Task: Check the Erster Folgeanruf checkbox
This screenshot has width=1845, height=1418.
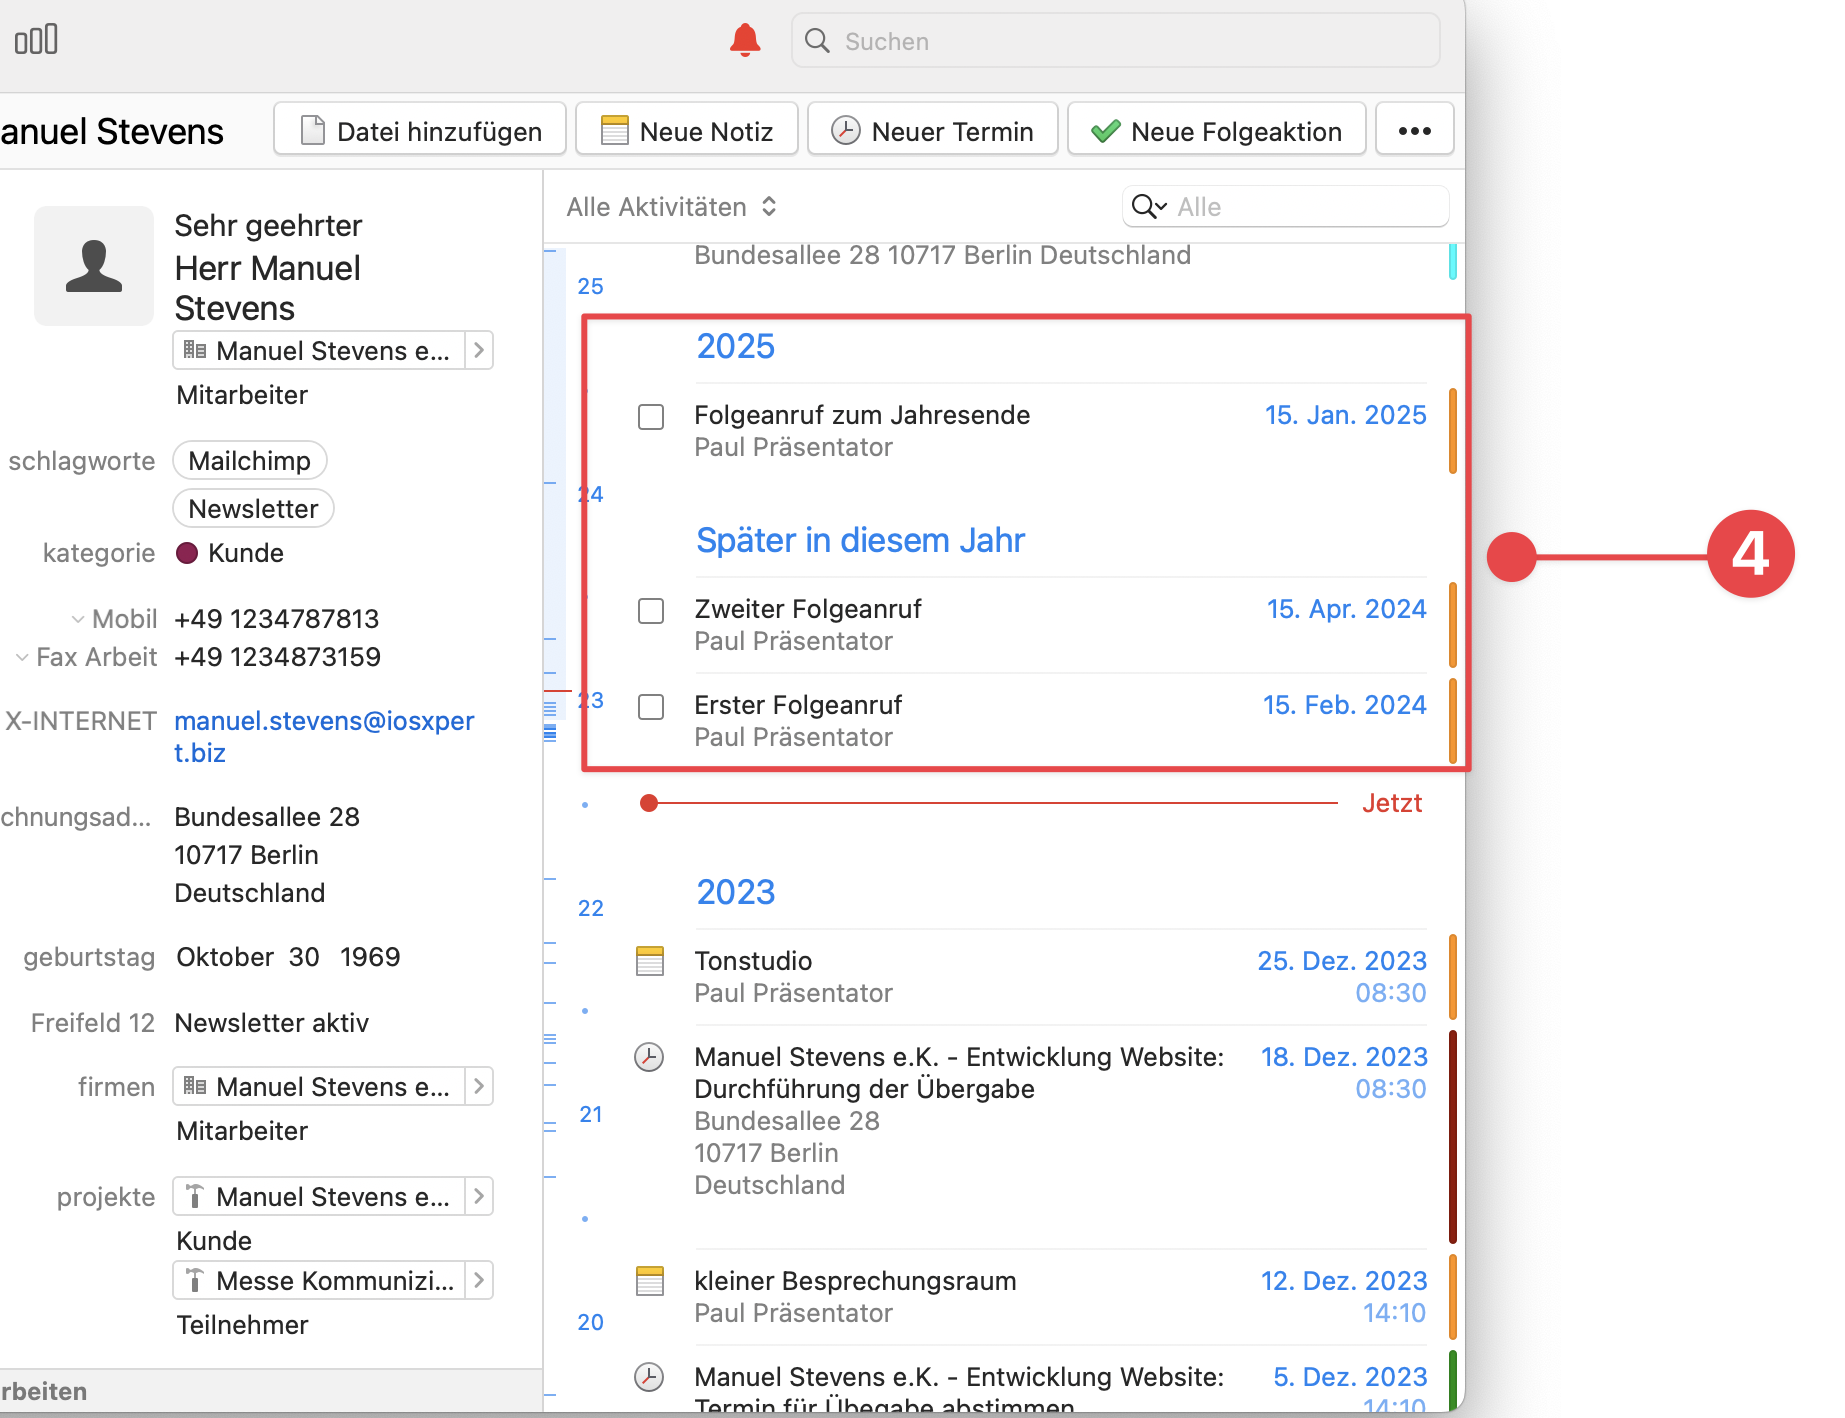Action: pyautogui.click(x=651, y=706)
